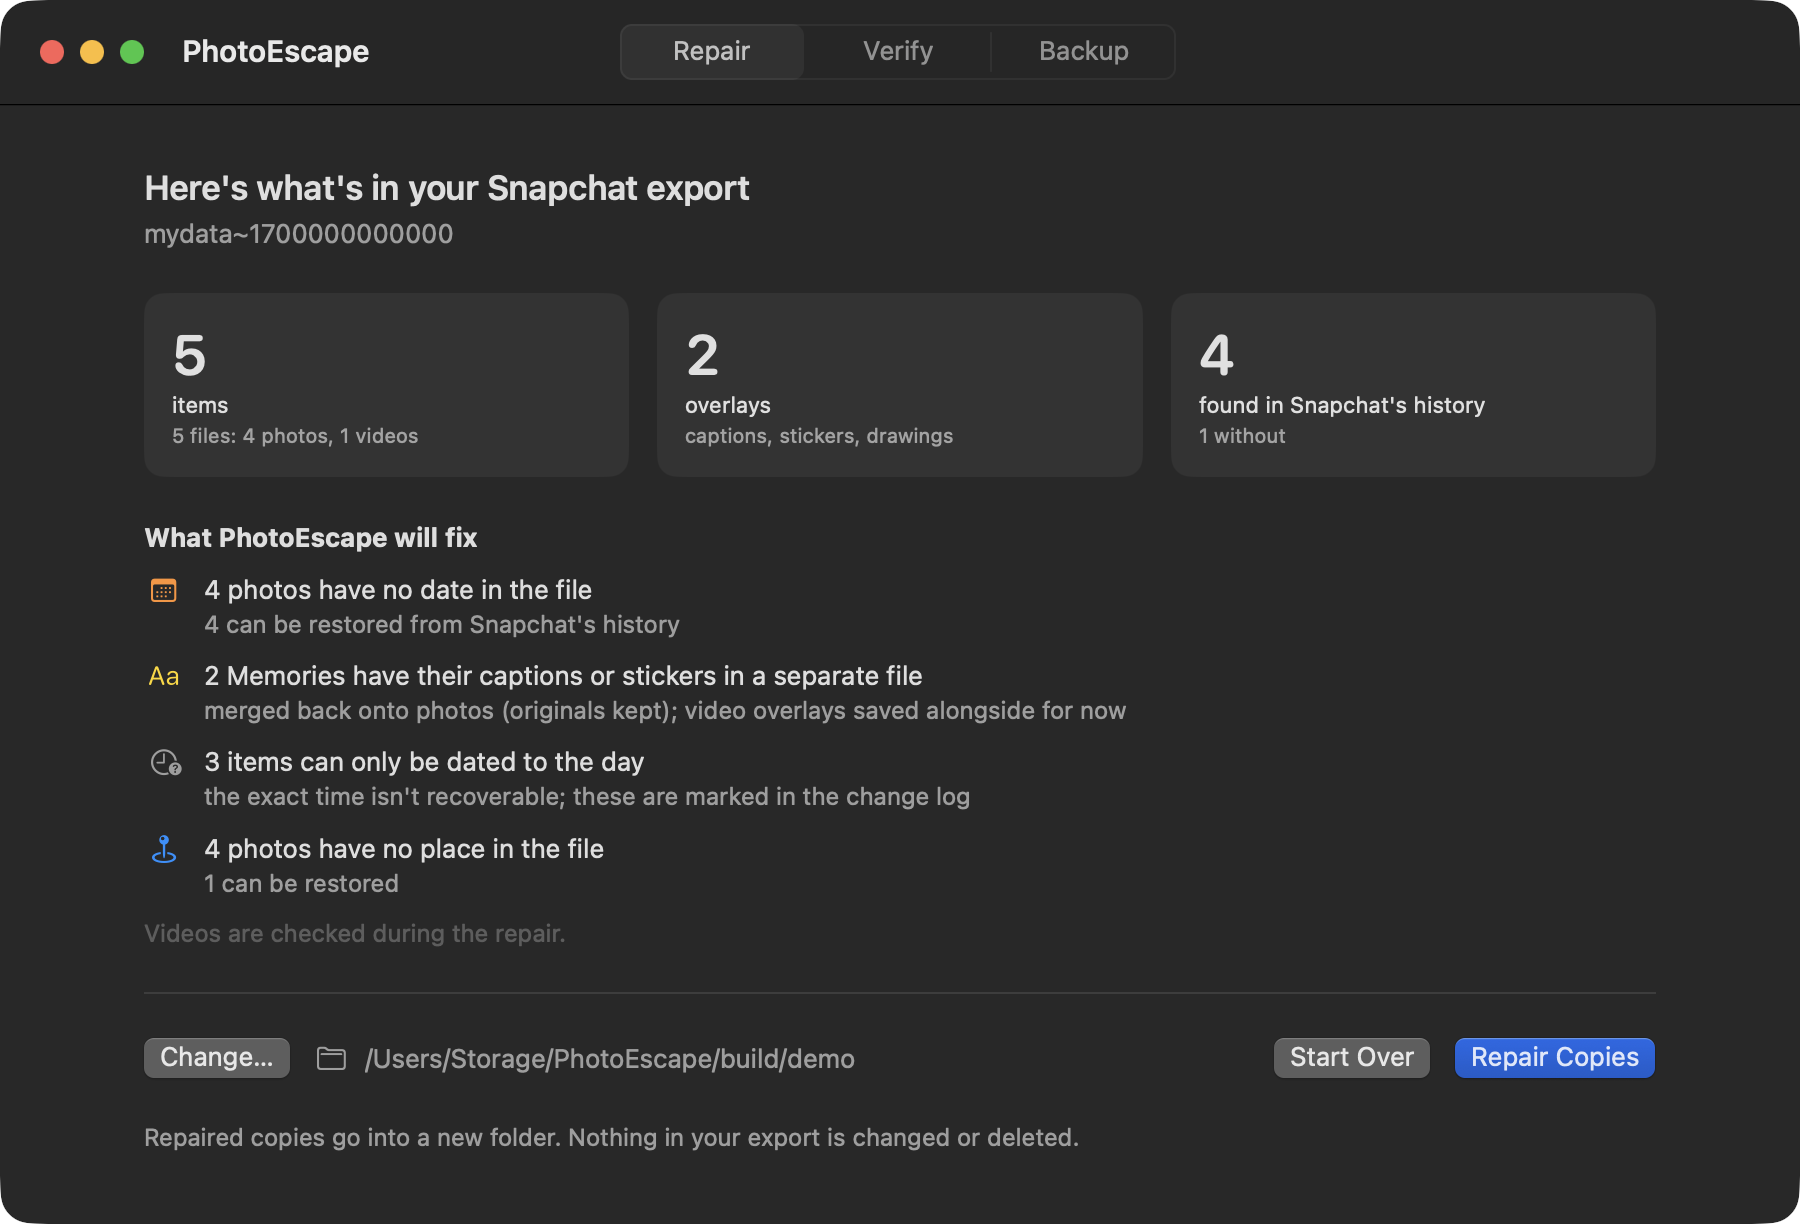Viewport: 1800px width, 1224px height.
Task: Go to the Backup tab
Action: tap(1084, 51)
